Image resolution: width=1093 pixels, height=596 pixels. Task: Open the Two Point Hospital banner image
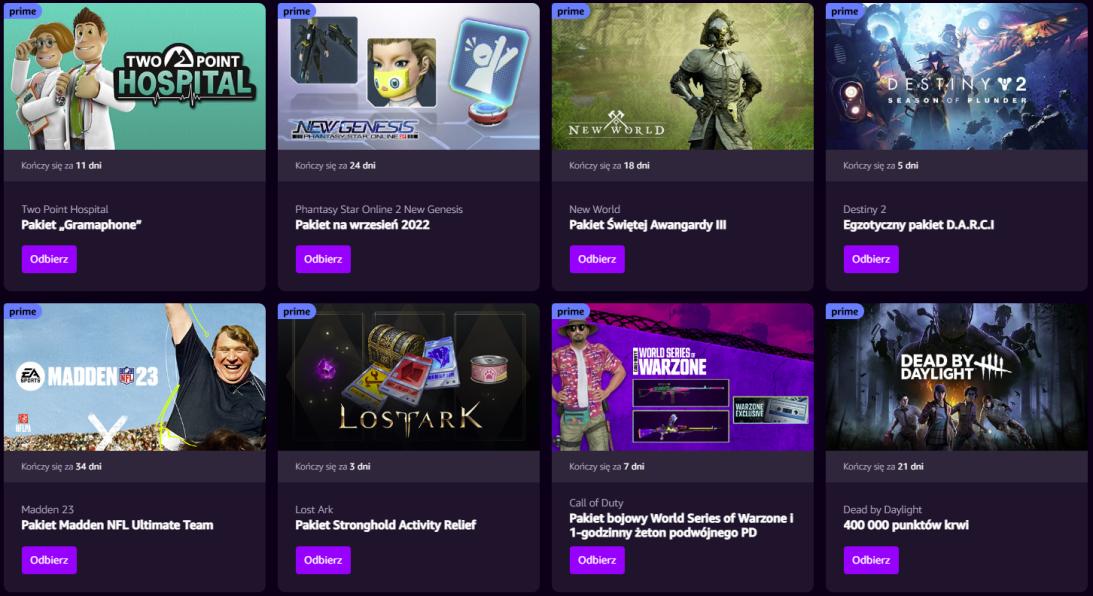[135, 77]
